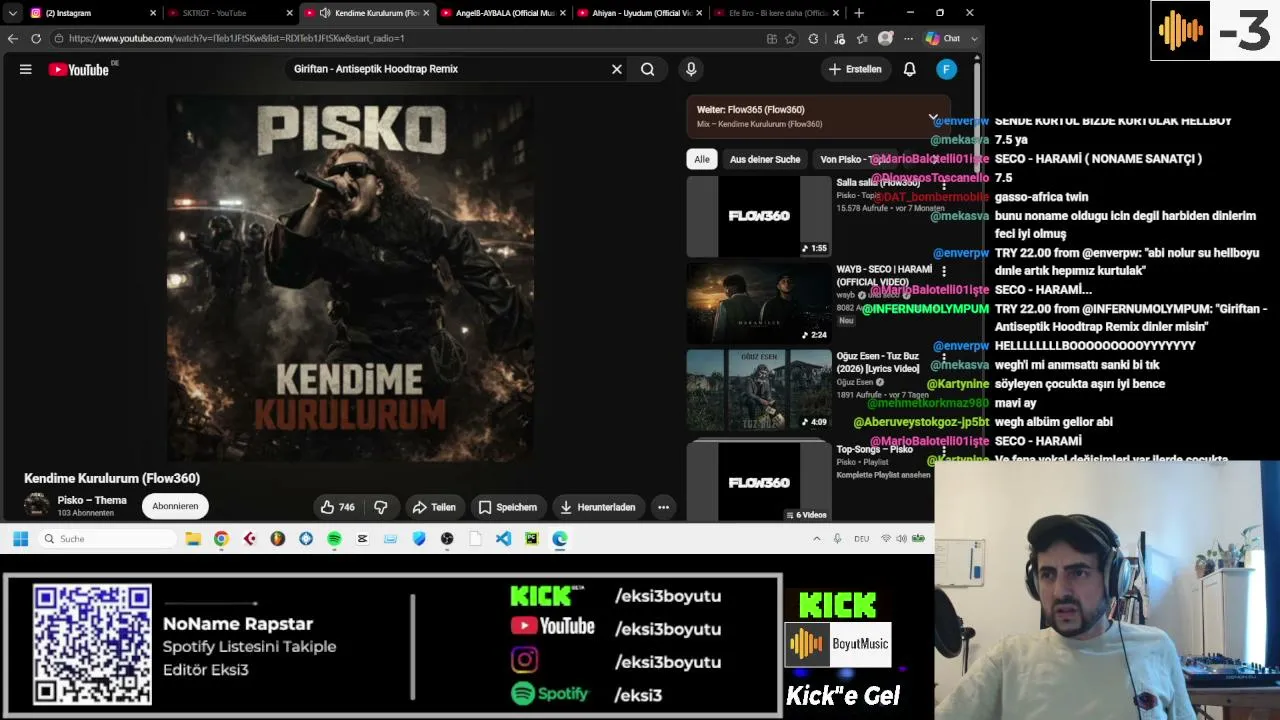Open the Windows Start menu
This screenshot has height=720, width=1280.
pyautogui.click(x=20, y=538)
